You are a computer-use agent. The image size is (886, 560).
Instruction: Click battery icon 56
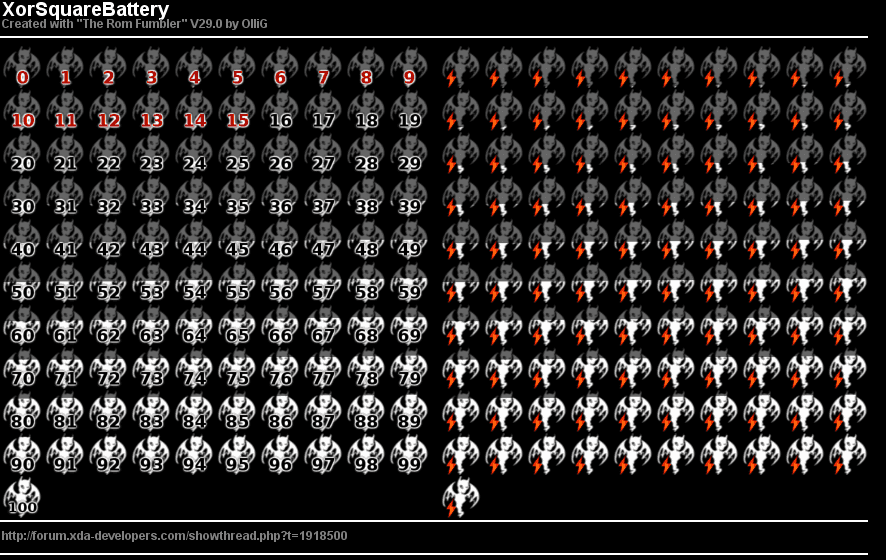tap(280, 283)
